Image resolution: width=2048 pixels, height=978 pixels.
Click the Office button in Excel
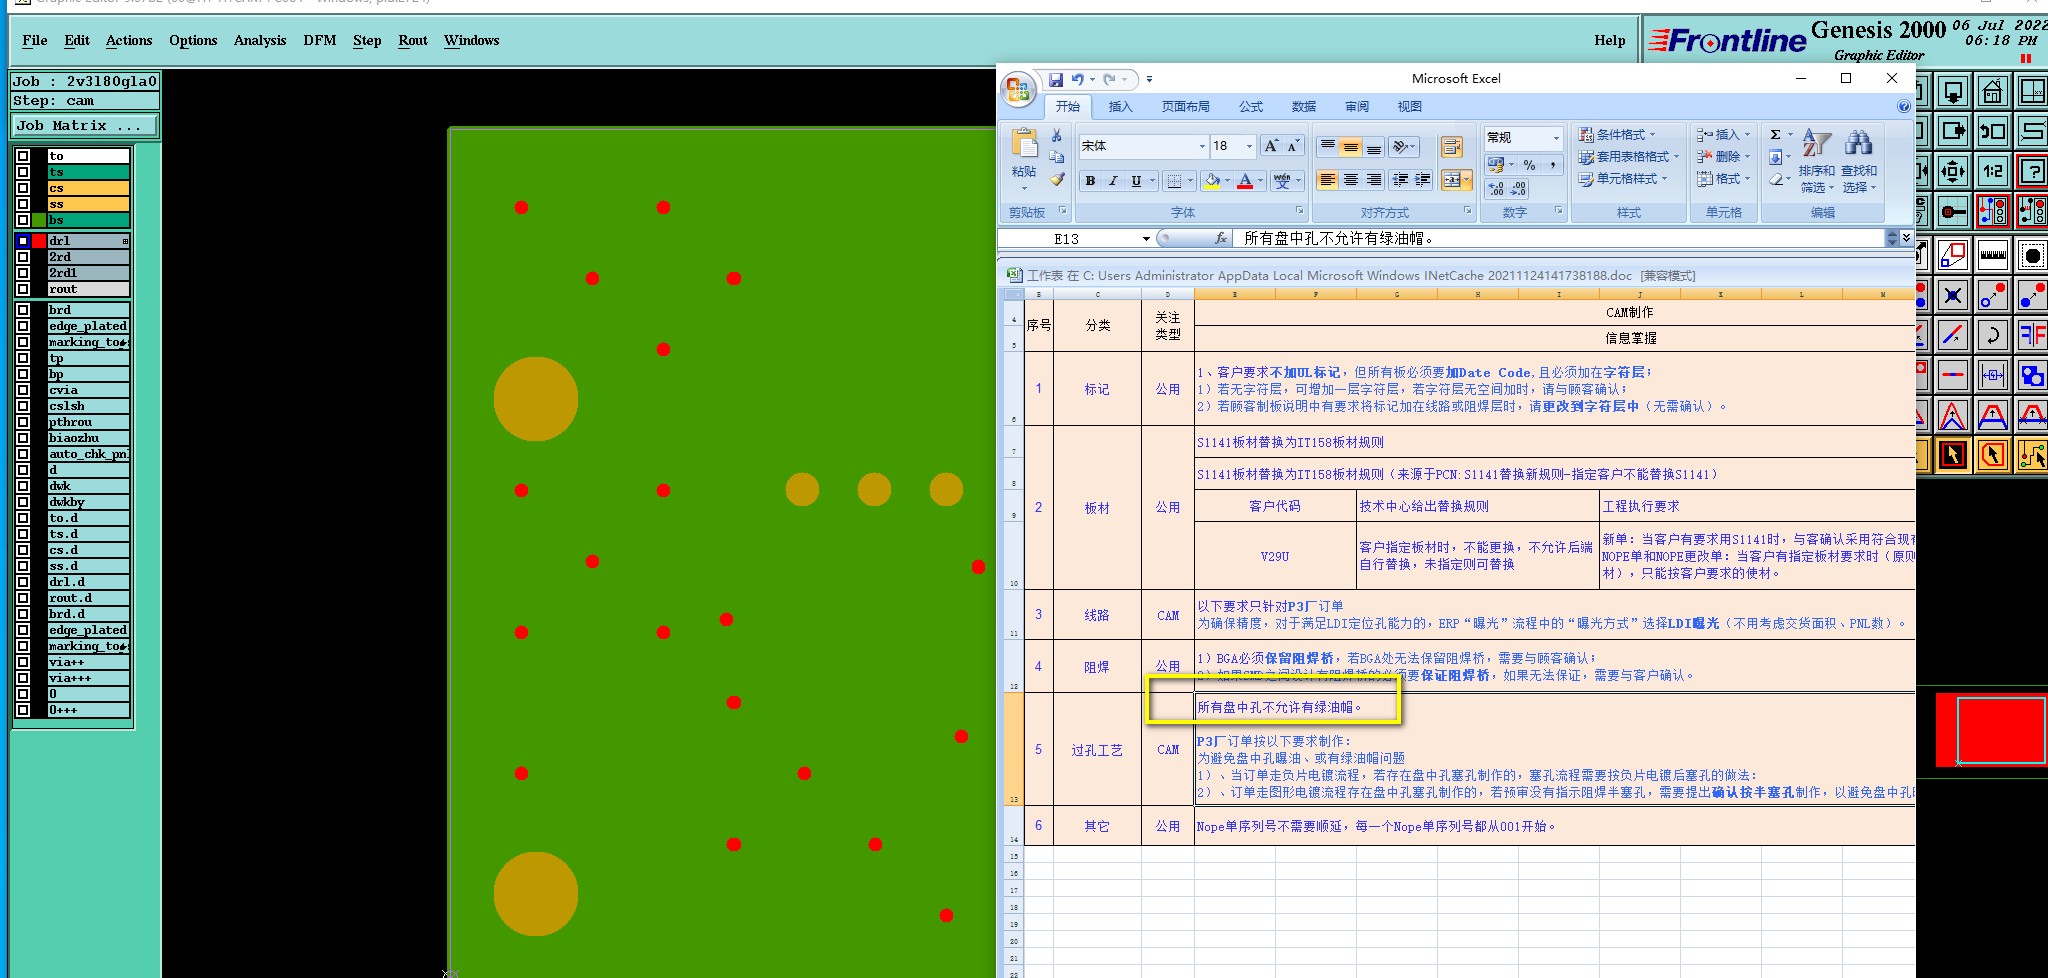tap(1019, 90)
